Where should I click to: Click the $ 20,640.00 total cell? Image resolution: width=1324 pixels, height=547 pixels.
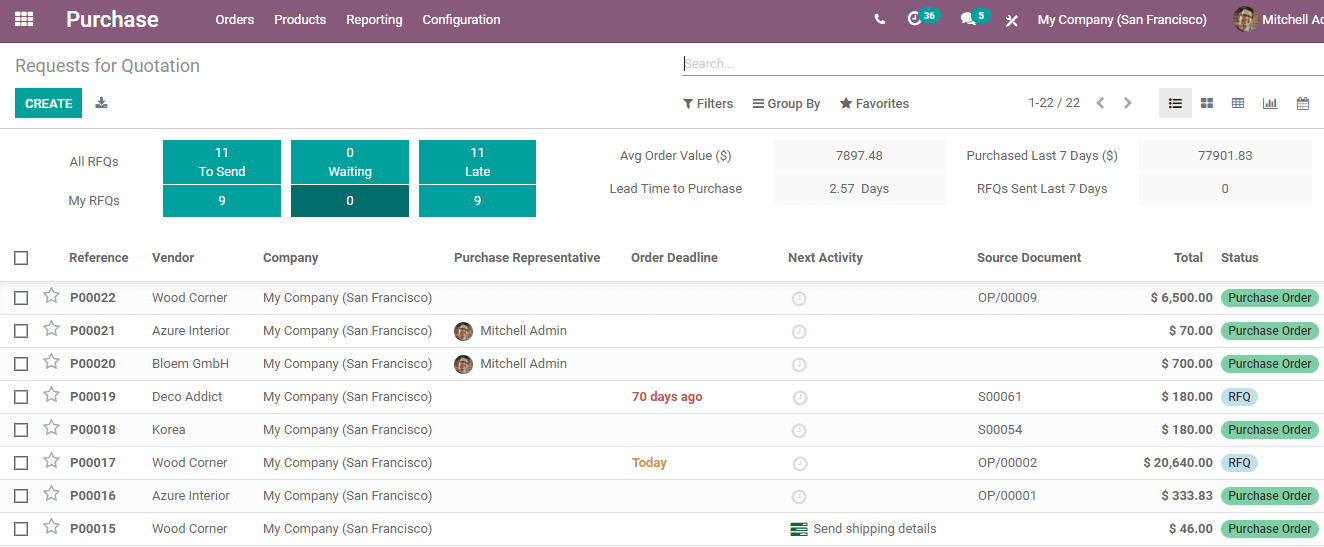(x=1178, y=463)
